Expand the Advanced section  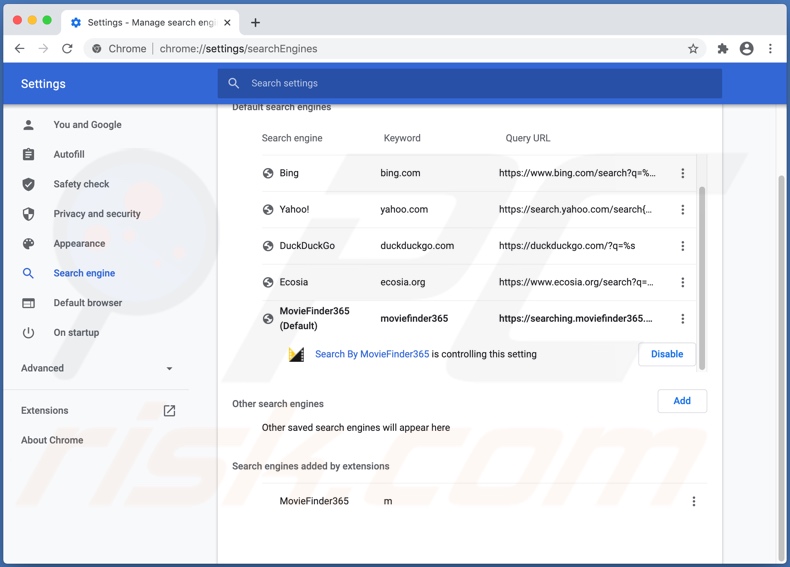(96, 368)
